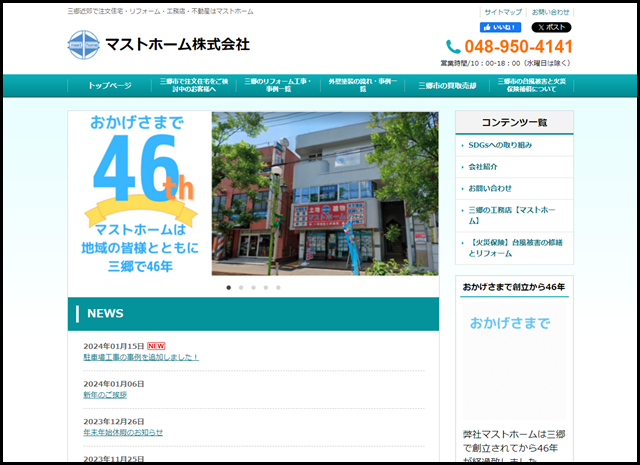Viewport: 640px width, 465px height.
Task: Select the third slideshow pagination dot
Action: point(253,288)
